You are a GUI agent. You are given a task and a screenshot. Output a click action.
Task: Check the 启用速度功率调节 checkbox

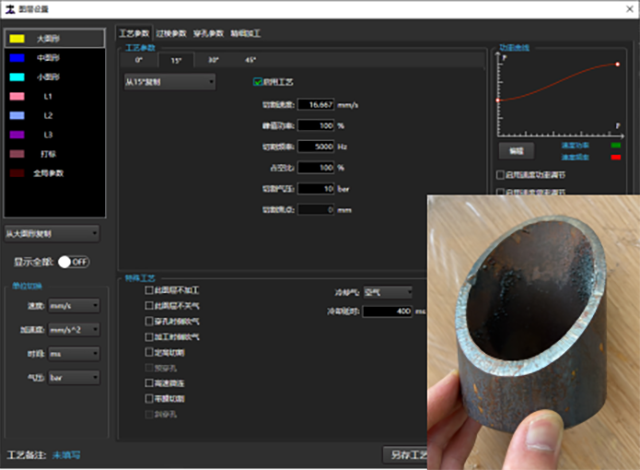pos(501,174)
